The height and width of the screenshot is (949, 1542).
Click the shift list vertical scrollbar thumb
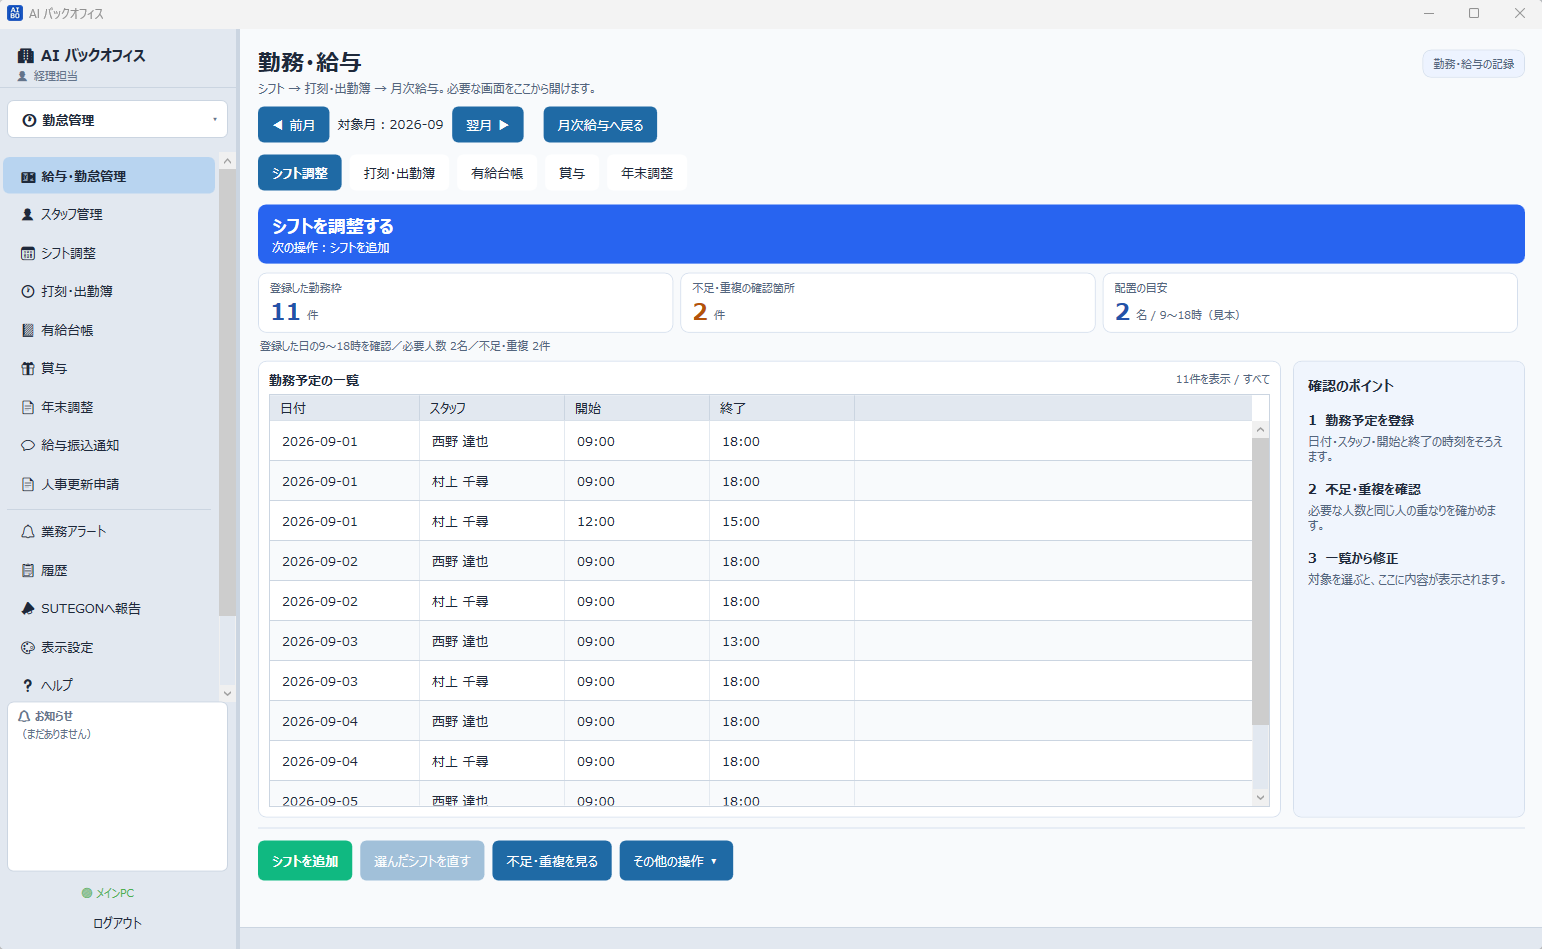[x=1261, y=580]
